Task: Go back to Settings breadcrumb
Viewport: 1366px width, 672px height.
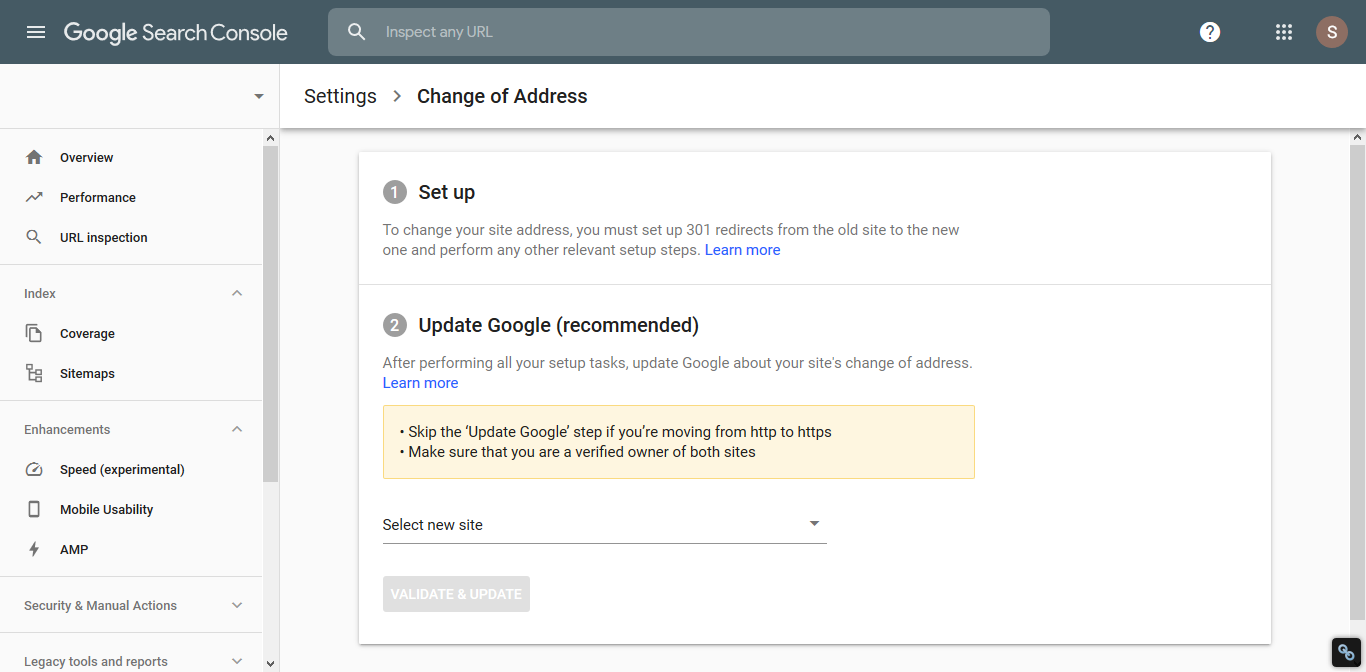Action: point(340,97)
